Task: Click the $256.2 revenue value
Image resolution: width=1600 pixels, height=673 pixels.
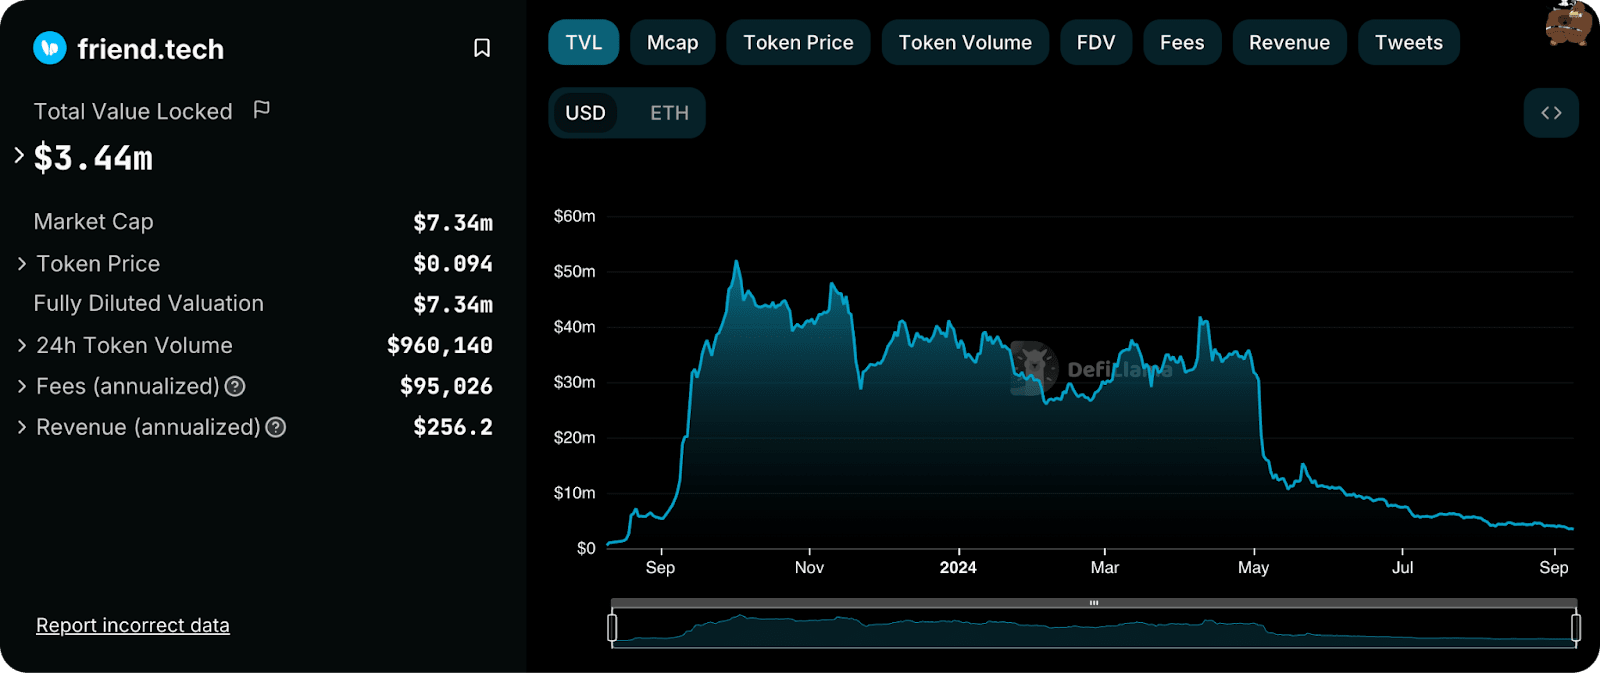Action: coord(453,427)
